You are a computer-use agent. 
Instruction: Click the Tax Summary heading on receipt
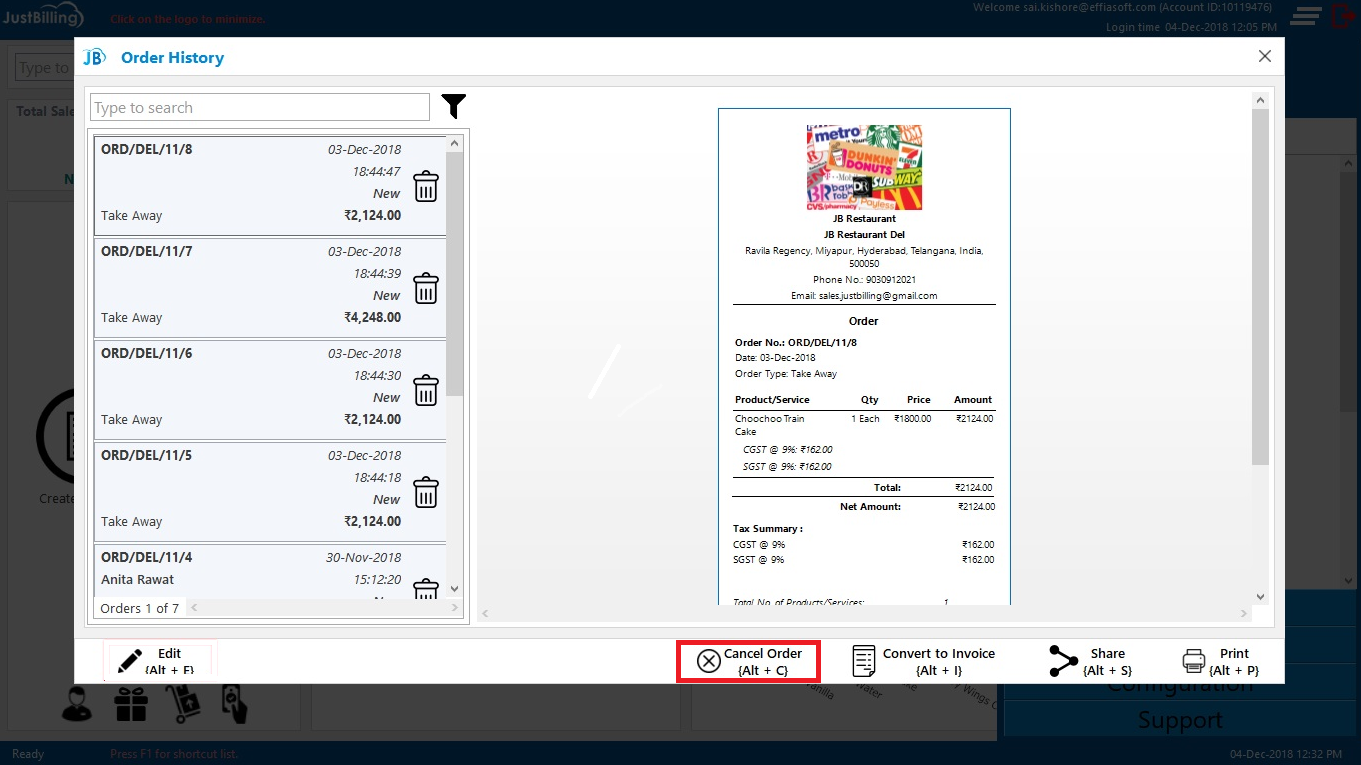tap(768, 528)
